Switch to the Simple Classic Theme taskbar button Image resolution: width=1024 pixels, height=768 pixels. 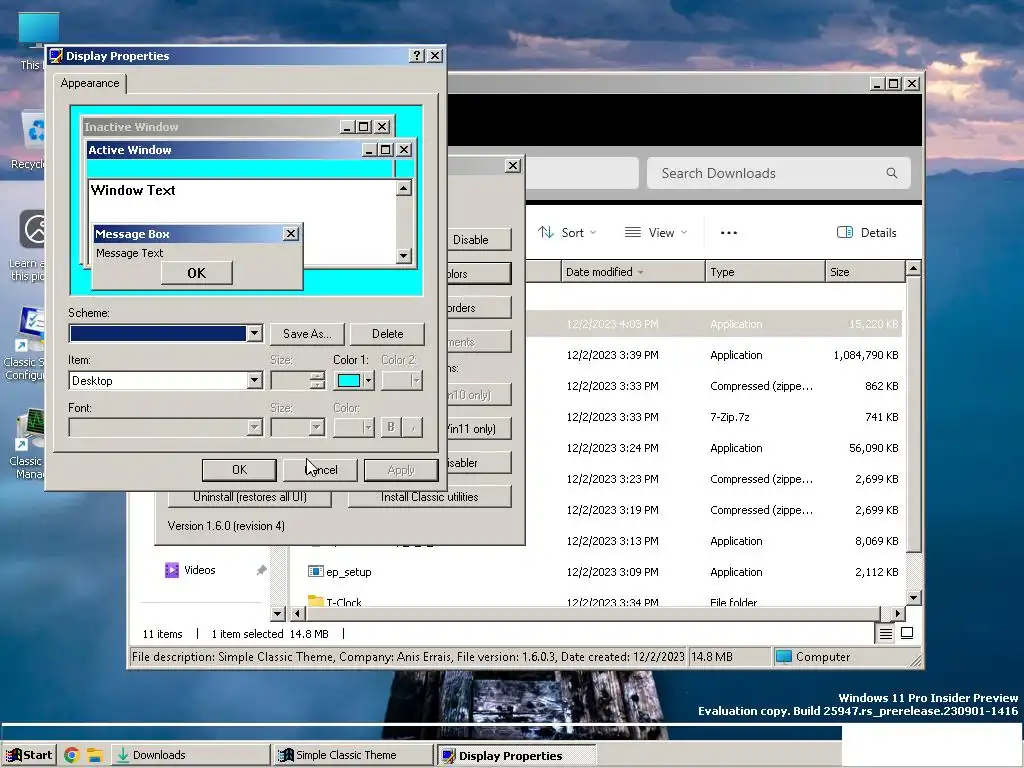pos(353,755)
